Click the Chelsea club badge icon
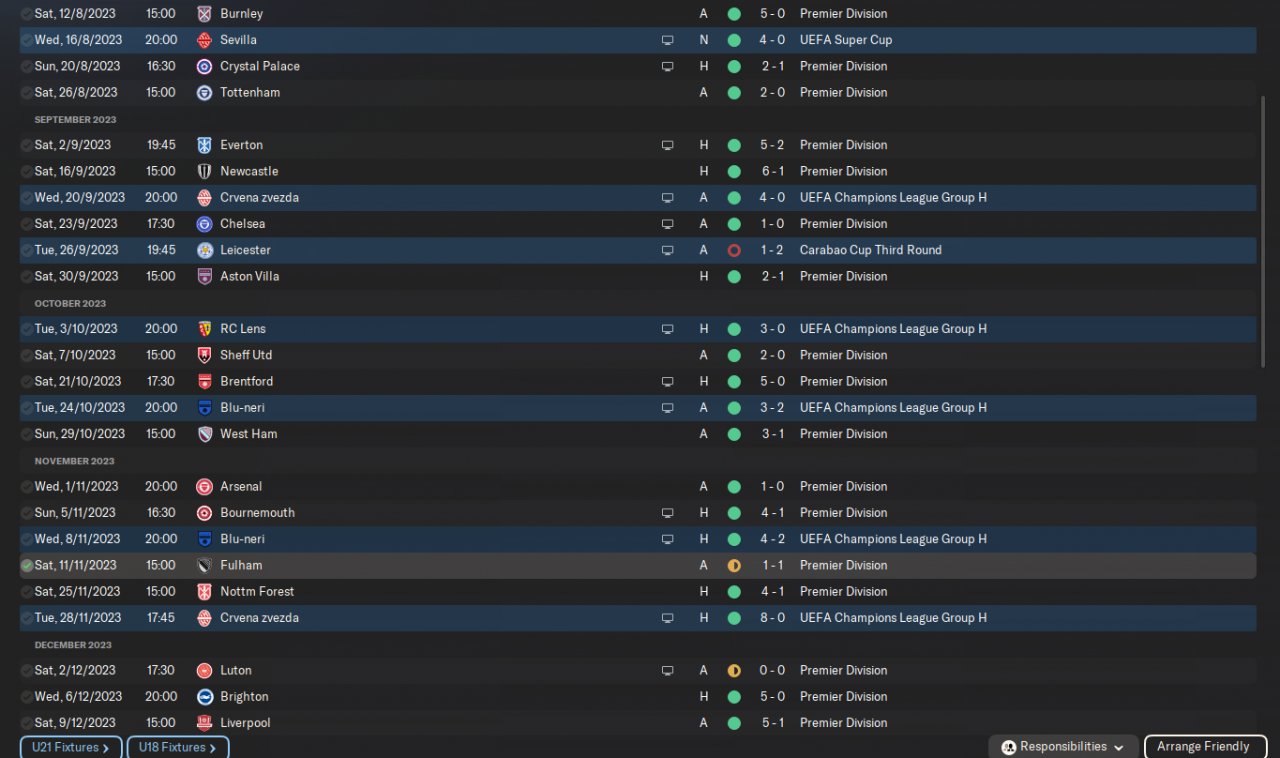1280x758 pixels. tap(204, 224)
